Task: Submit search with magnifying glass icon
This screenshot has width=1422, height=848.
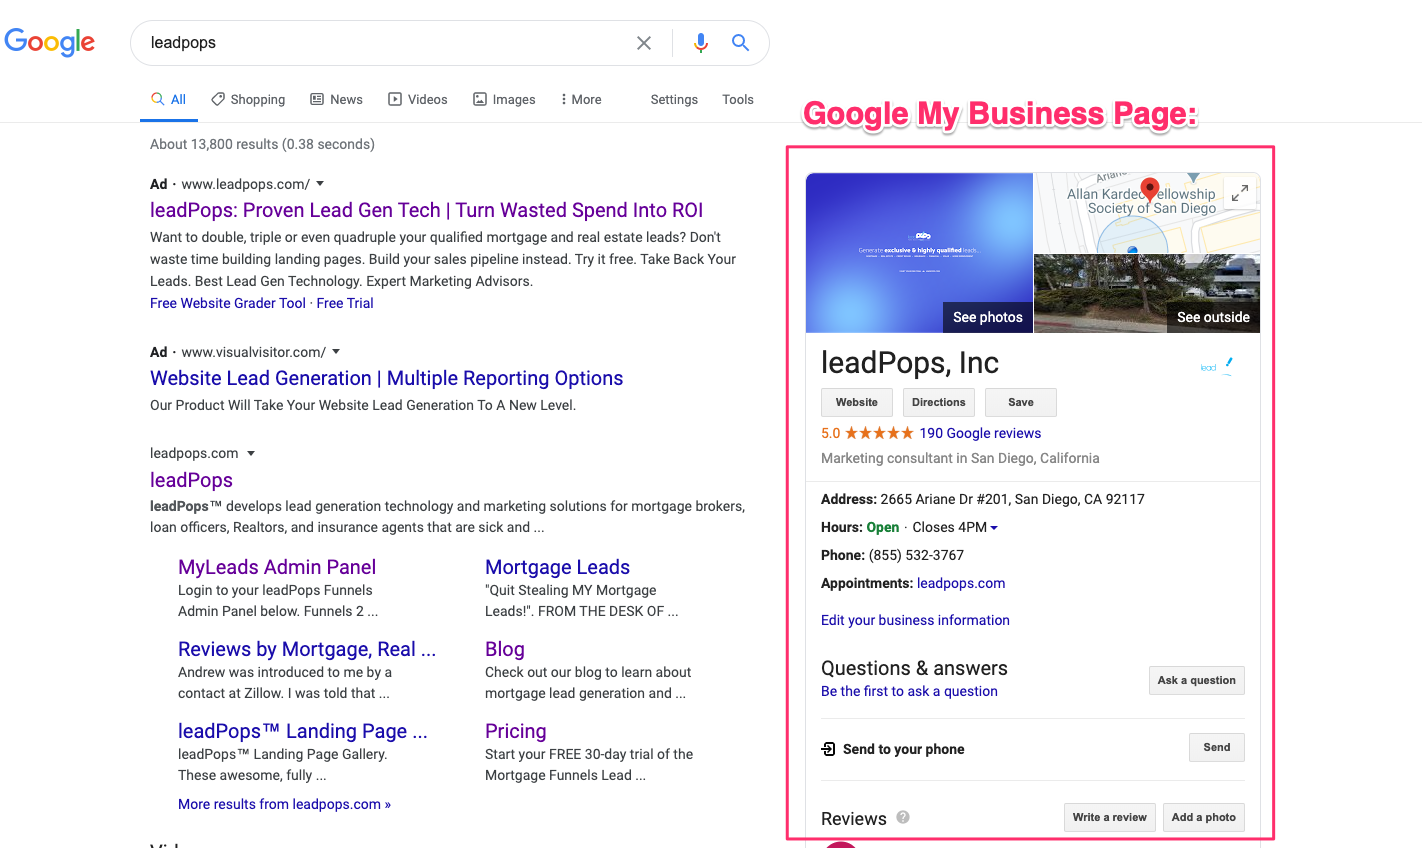Action: [x=740, y=43]
